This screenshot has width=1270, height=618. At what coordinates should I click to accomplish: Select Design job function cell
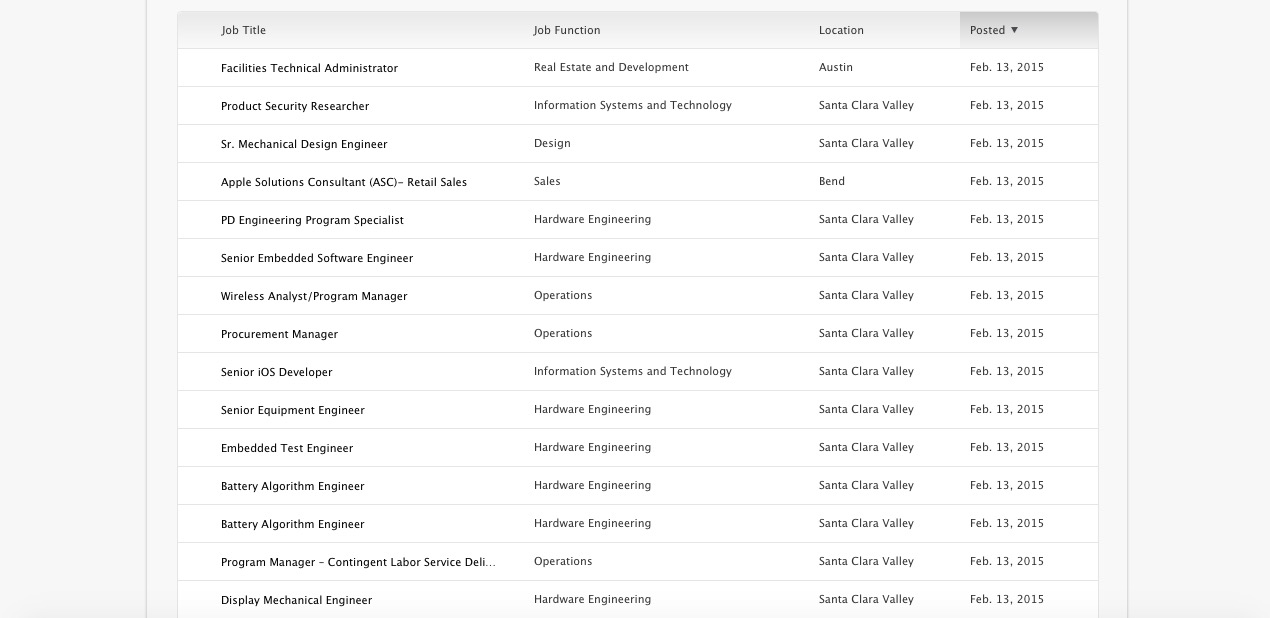point(552,143)
